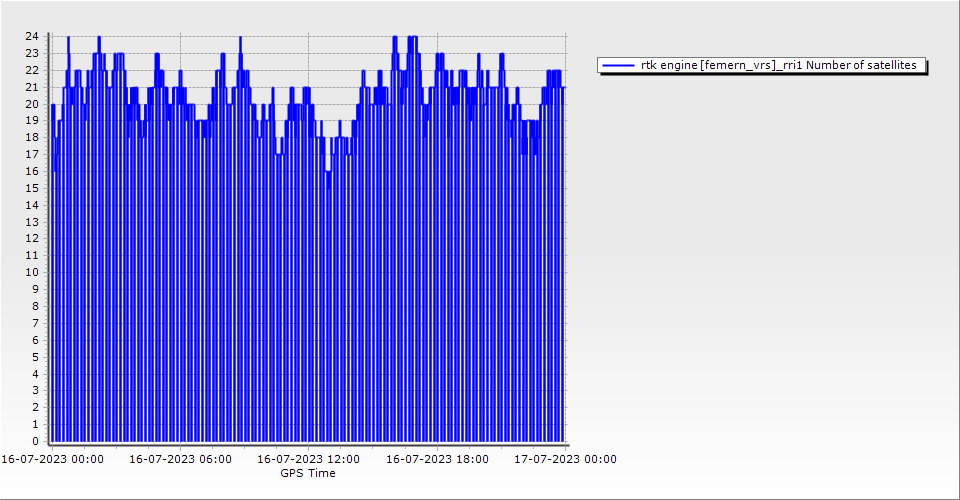960x500 pixels.
Task: Click the 16-07-2023 00:00 x-axis label
Action: pyautogui.click(x=52, y=459)
